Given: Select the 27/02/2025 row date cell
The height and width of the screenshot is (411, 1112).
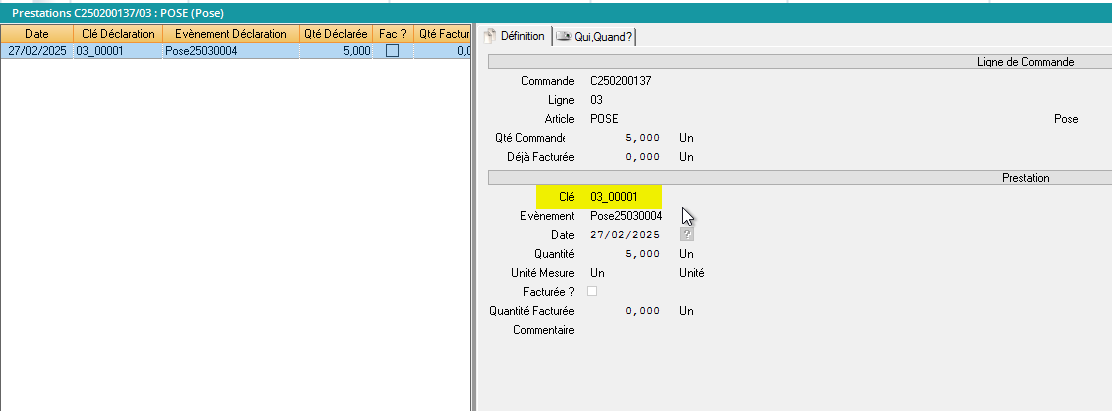Looking at the screenshot, I should pos(36,51).
